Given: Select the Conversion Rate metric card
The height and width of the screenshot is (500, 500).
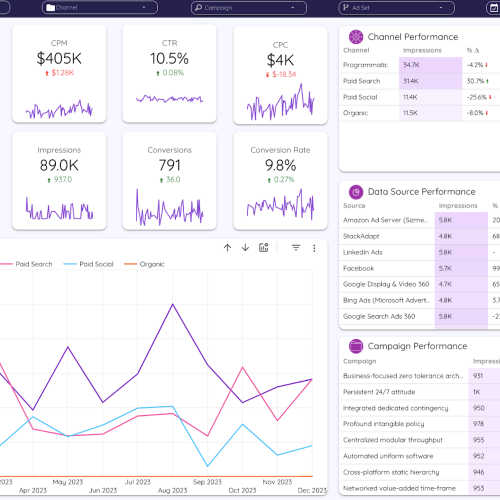Looking at the screenshot, I should click(x=280, y=181).
